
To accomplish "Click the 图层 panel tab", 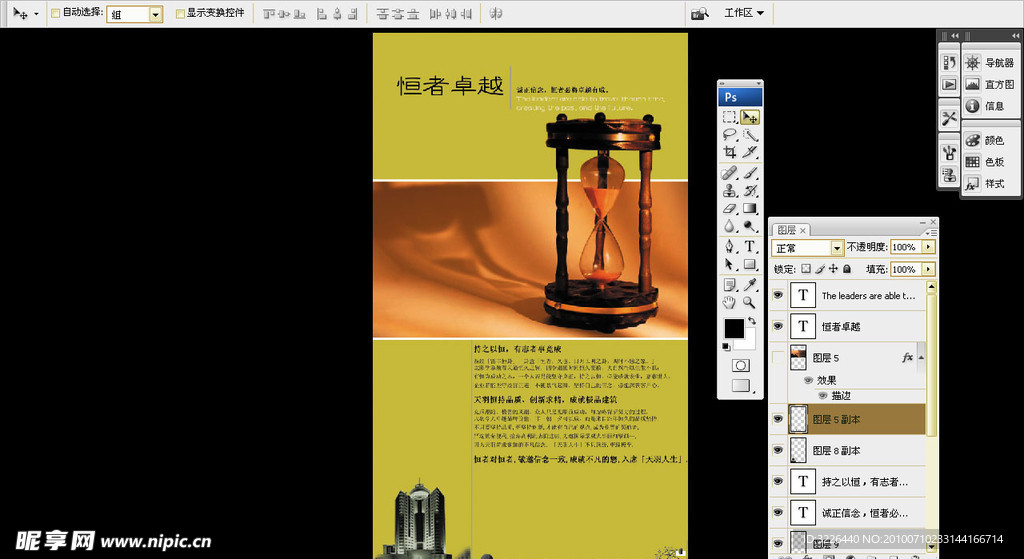I will 787,230.
